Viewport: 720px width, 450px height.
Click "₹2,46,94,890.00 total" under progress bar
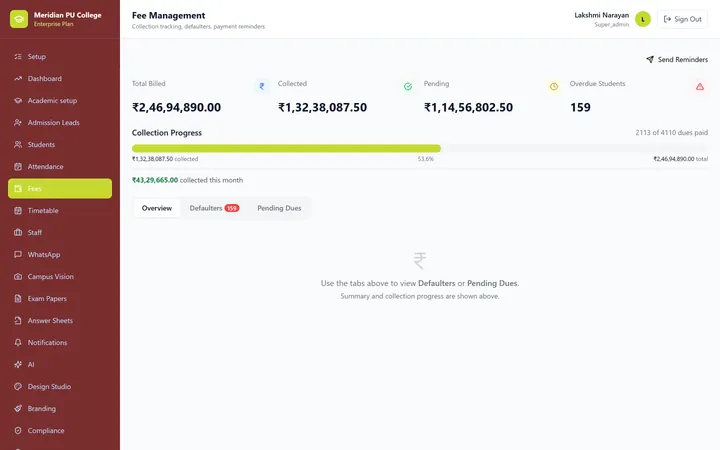[681, 159]
